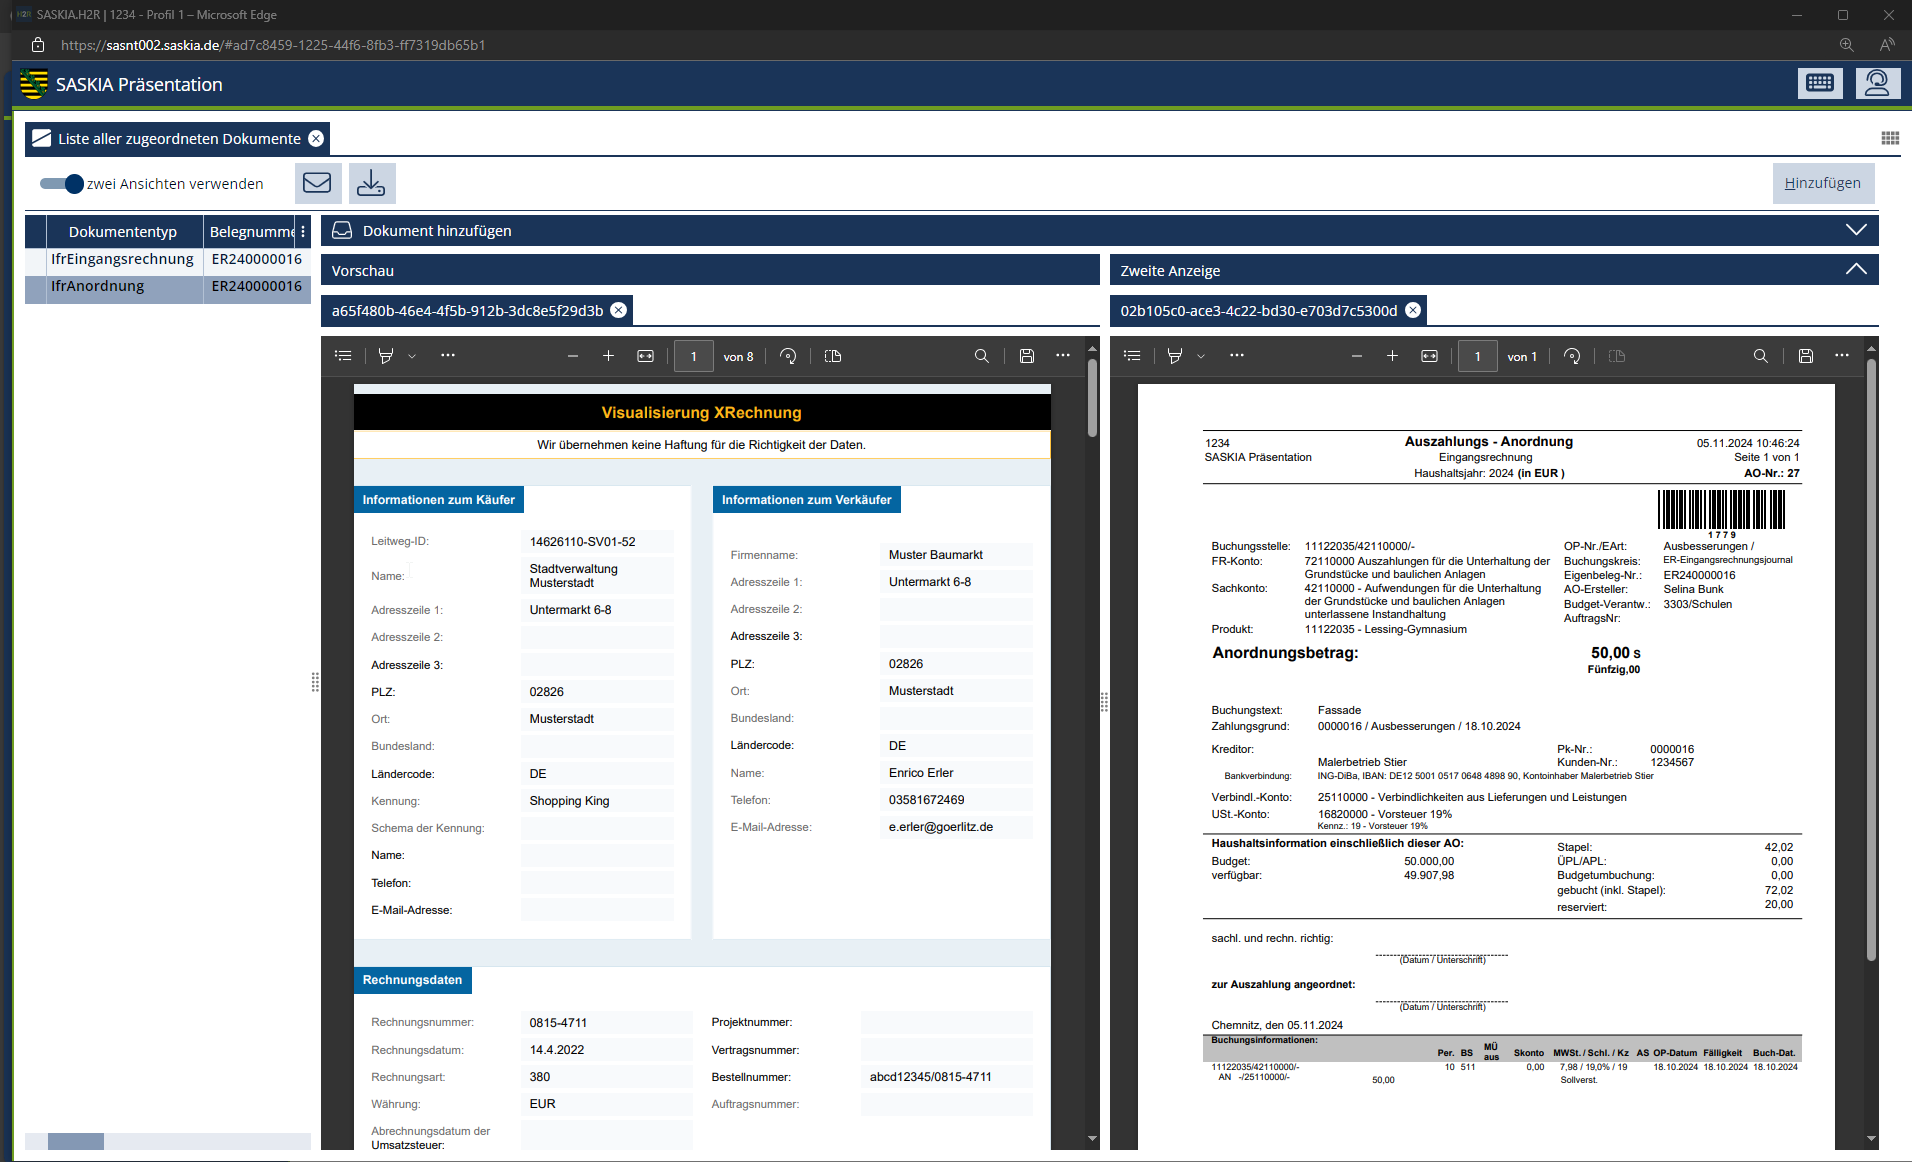Click save icon in second viewer toolbar
The width and height of the screenshot is (1912, 1162).
1805,356
